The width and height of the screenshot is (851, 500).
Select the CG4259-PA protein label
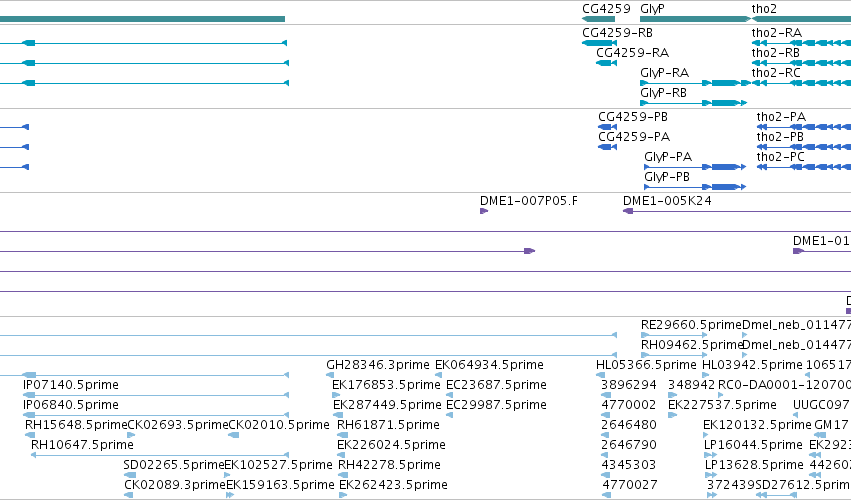click(x=634, y=137)
